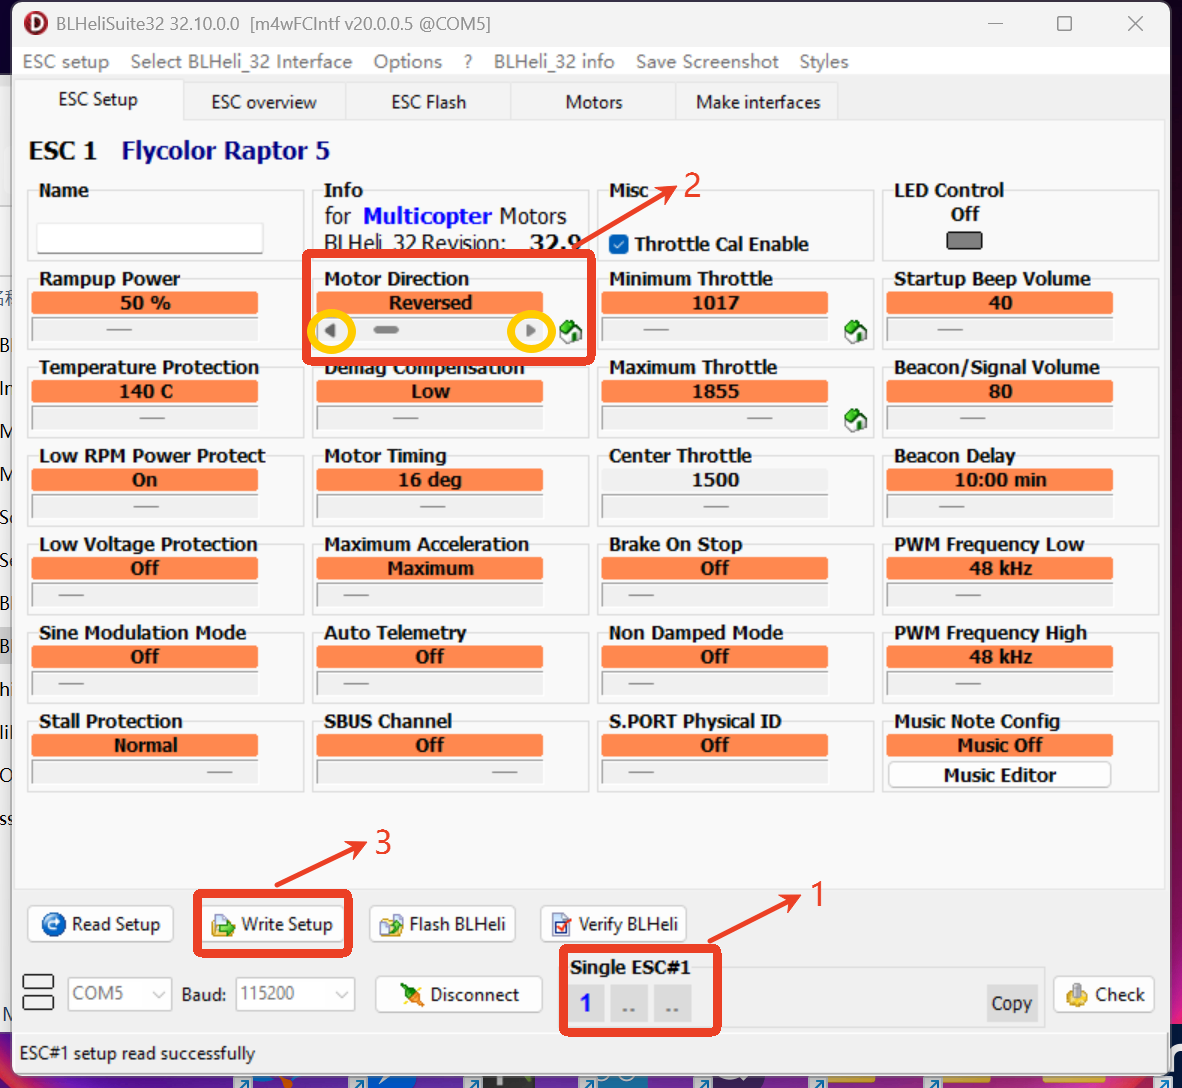
Task: Open the COM5 port dropdown
Action: (x=120, y=994)
